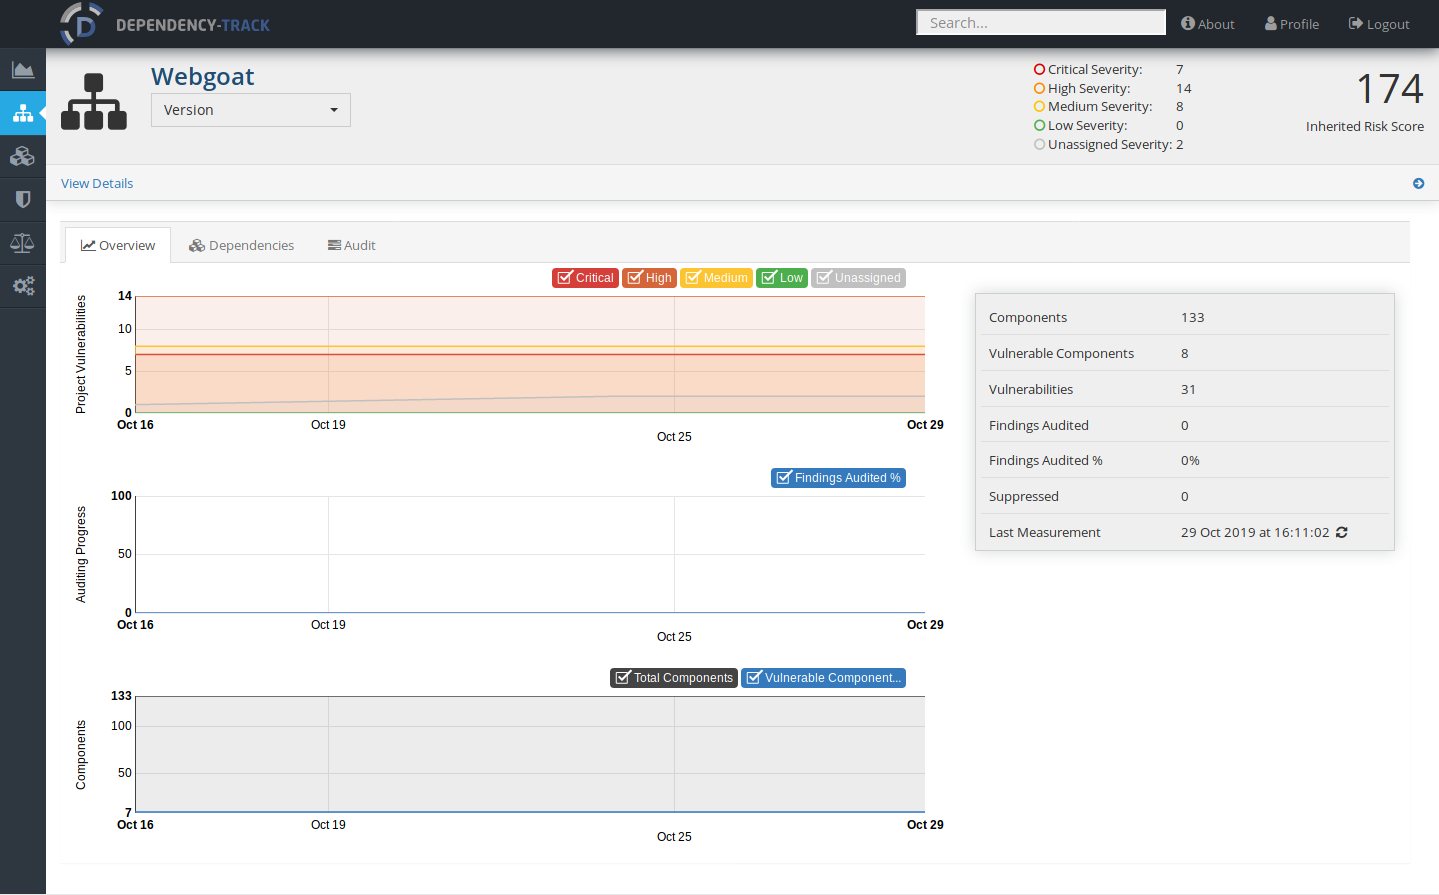This screenshot has height=895, width=1439.
Task: Toggle the Unassigned series in vulnerabilities chart
Action: pos(859,278)
